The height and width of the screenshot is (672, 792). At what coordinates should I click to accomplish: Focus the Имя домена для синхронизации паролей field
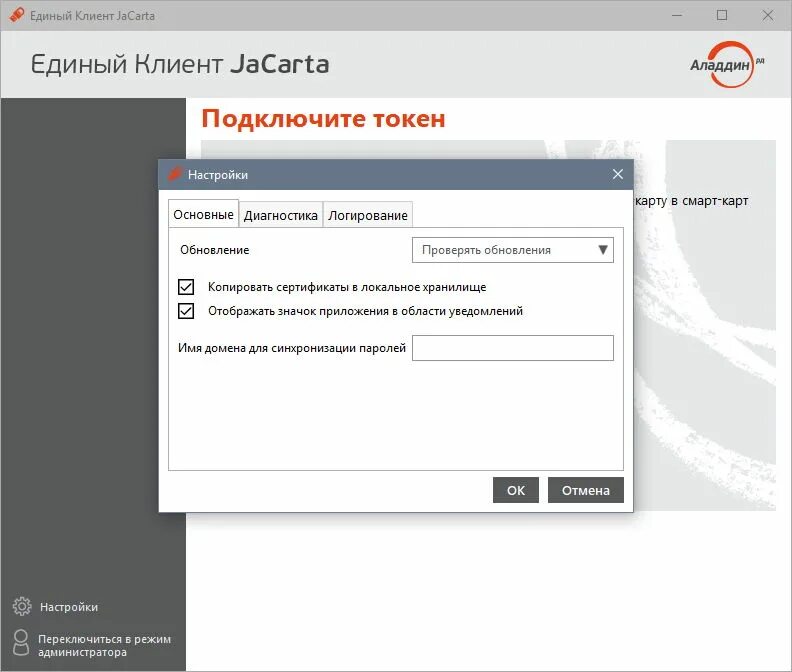(513, 348)
